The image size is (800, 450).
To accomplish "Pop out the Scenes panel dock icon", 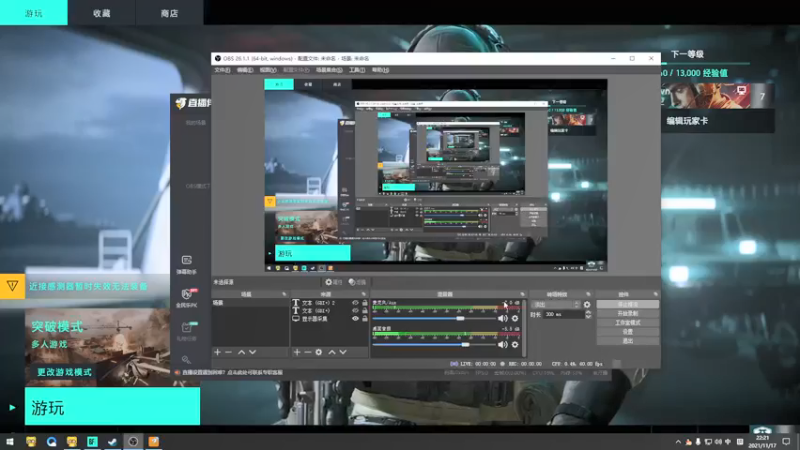I will click(x=284, y=294).
